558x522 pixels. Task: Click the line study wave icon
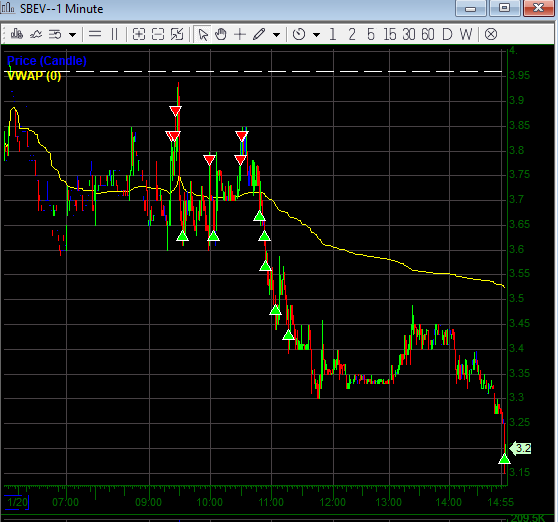tap(36, 35)
